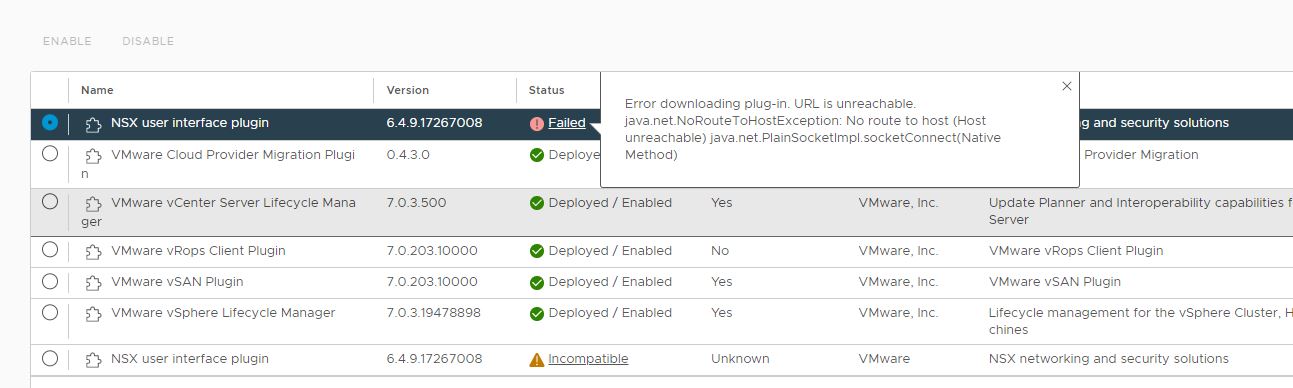Click puzzle icon of the Incompatible NSX plugin row
The image size is (1293, 388).
(x=94, y=360)
